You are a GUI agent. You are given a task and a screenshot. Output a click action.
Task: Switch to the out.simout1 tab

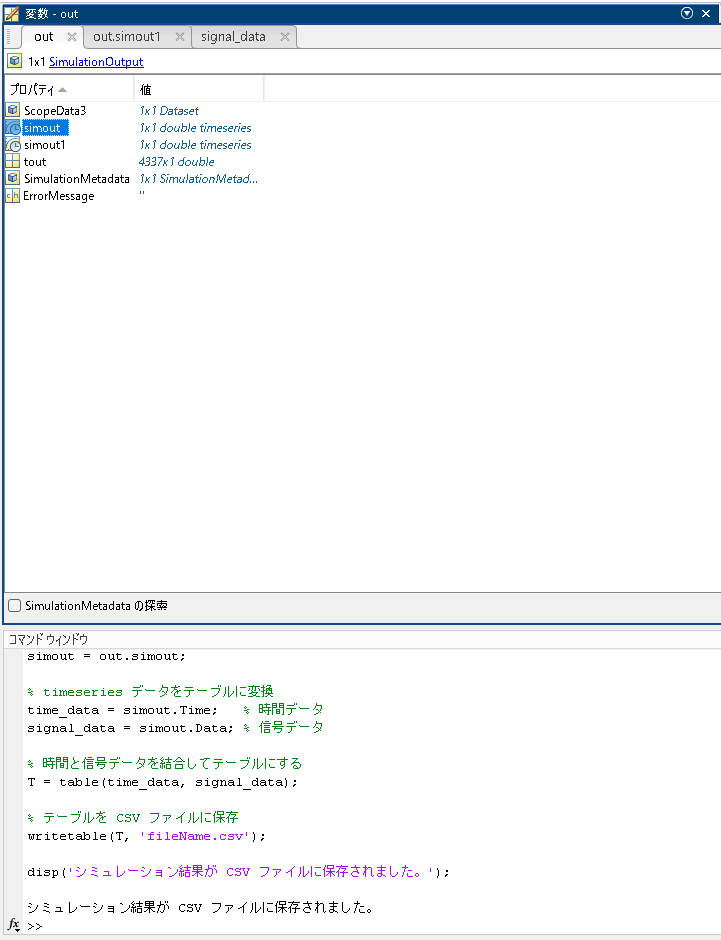coord(126,37)
